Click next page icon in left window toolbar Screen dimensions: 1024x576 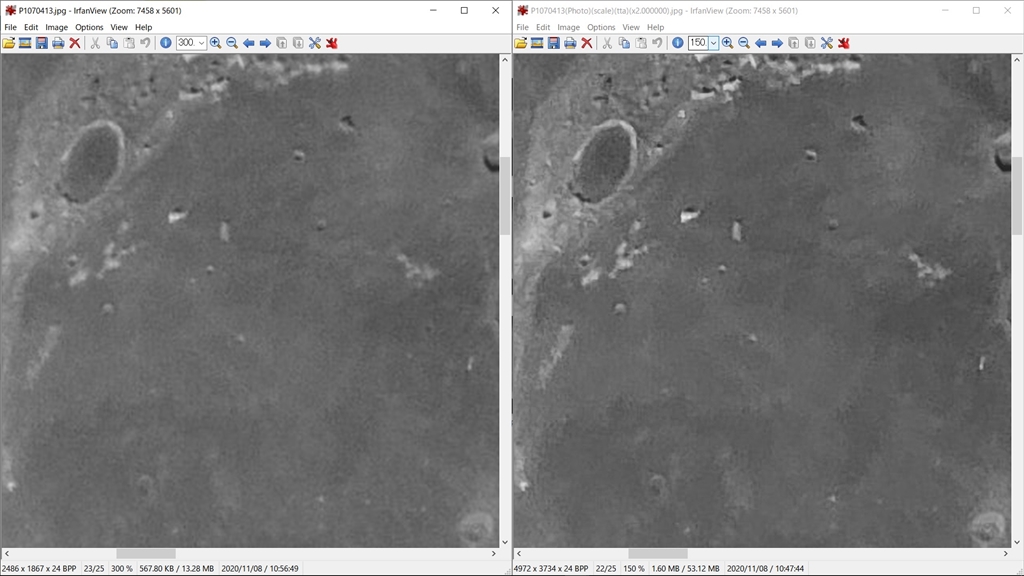(x=298, y=43)
